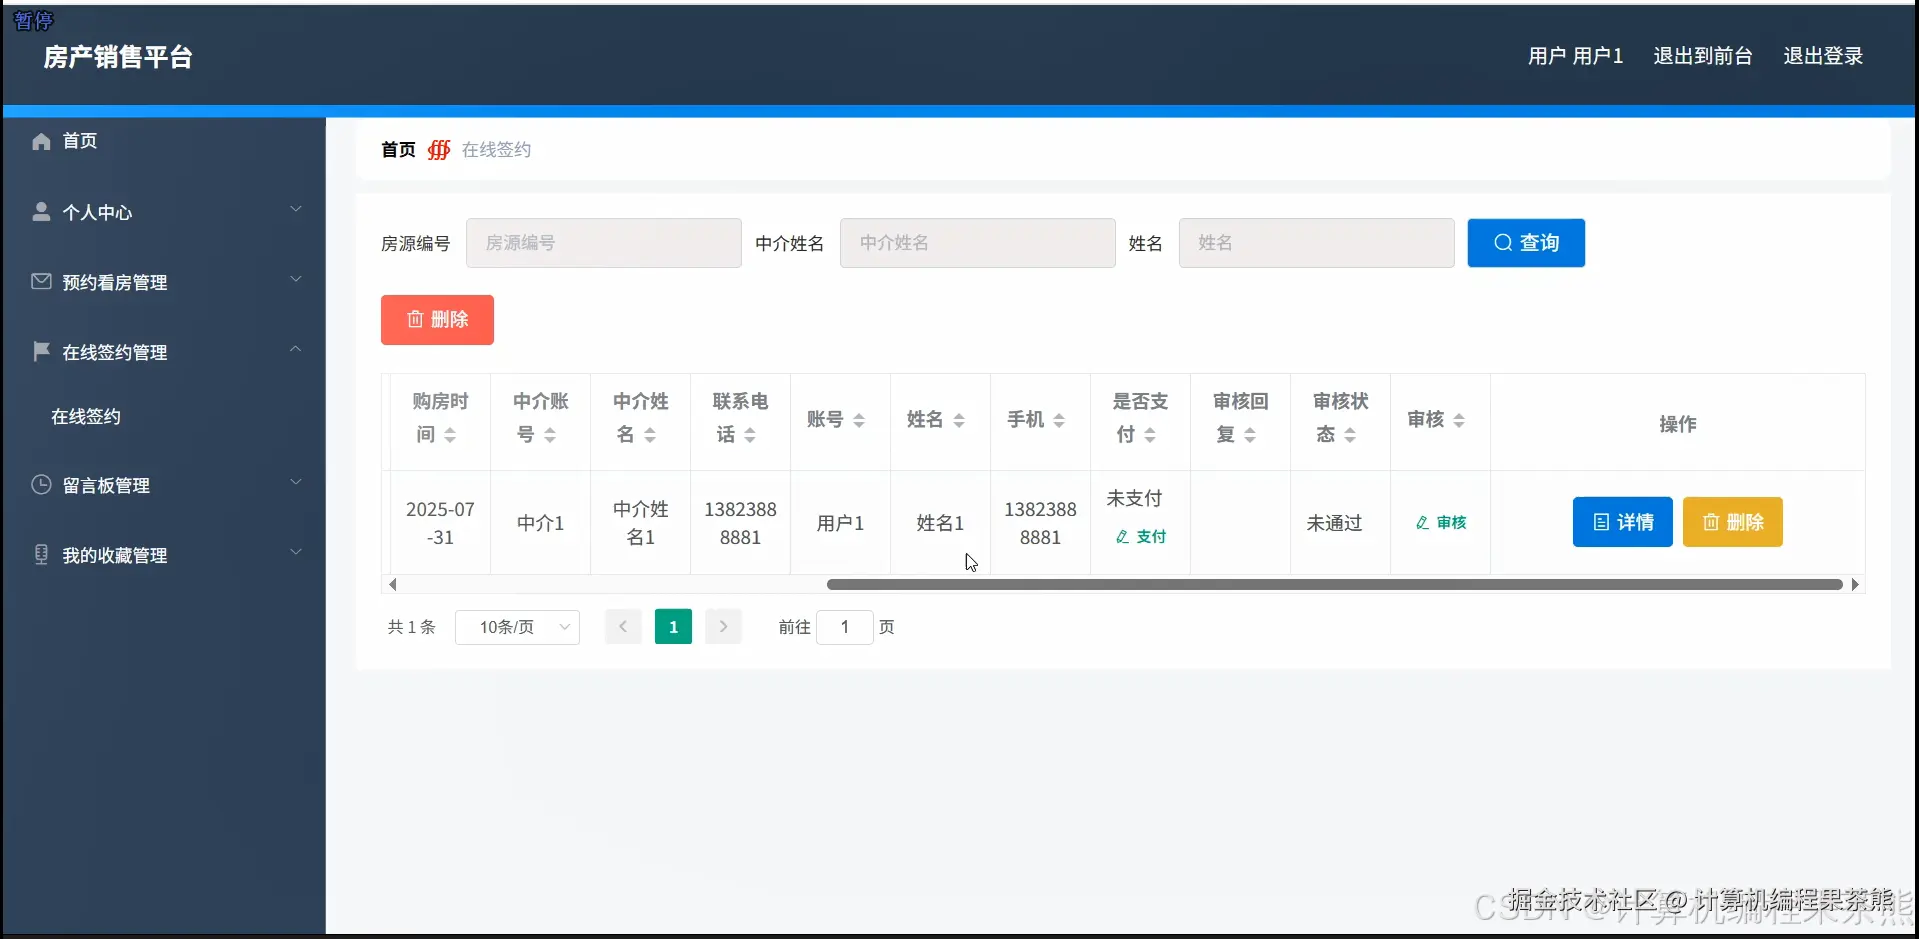Screen dimensions: 1919x939
Task: Click the blue 详情 button in the table row
Action: (x=1622, y=522)
